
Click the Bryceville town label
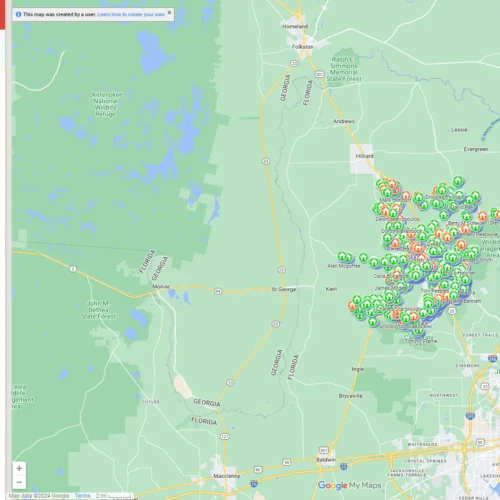pos(350,396)
